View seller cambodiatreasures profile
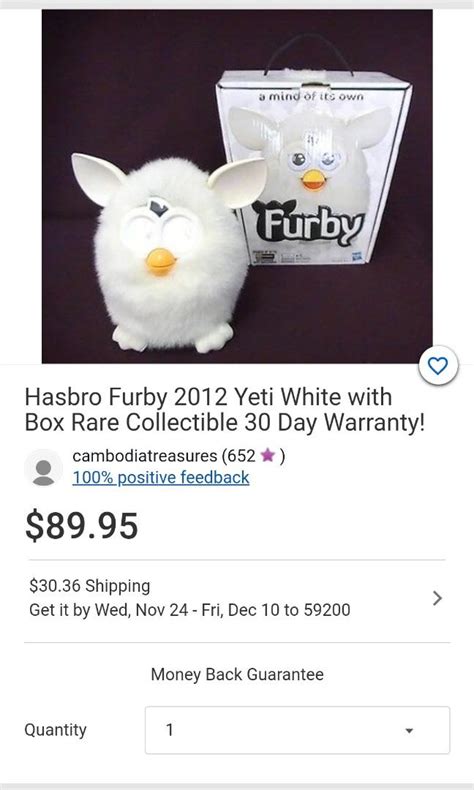 click(x=145, y=456)
